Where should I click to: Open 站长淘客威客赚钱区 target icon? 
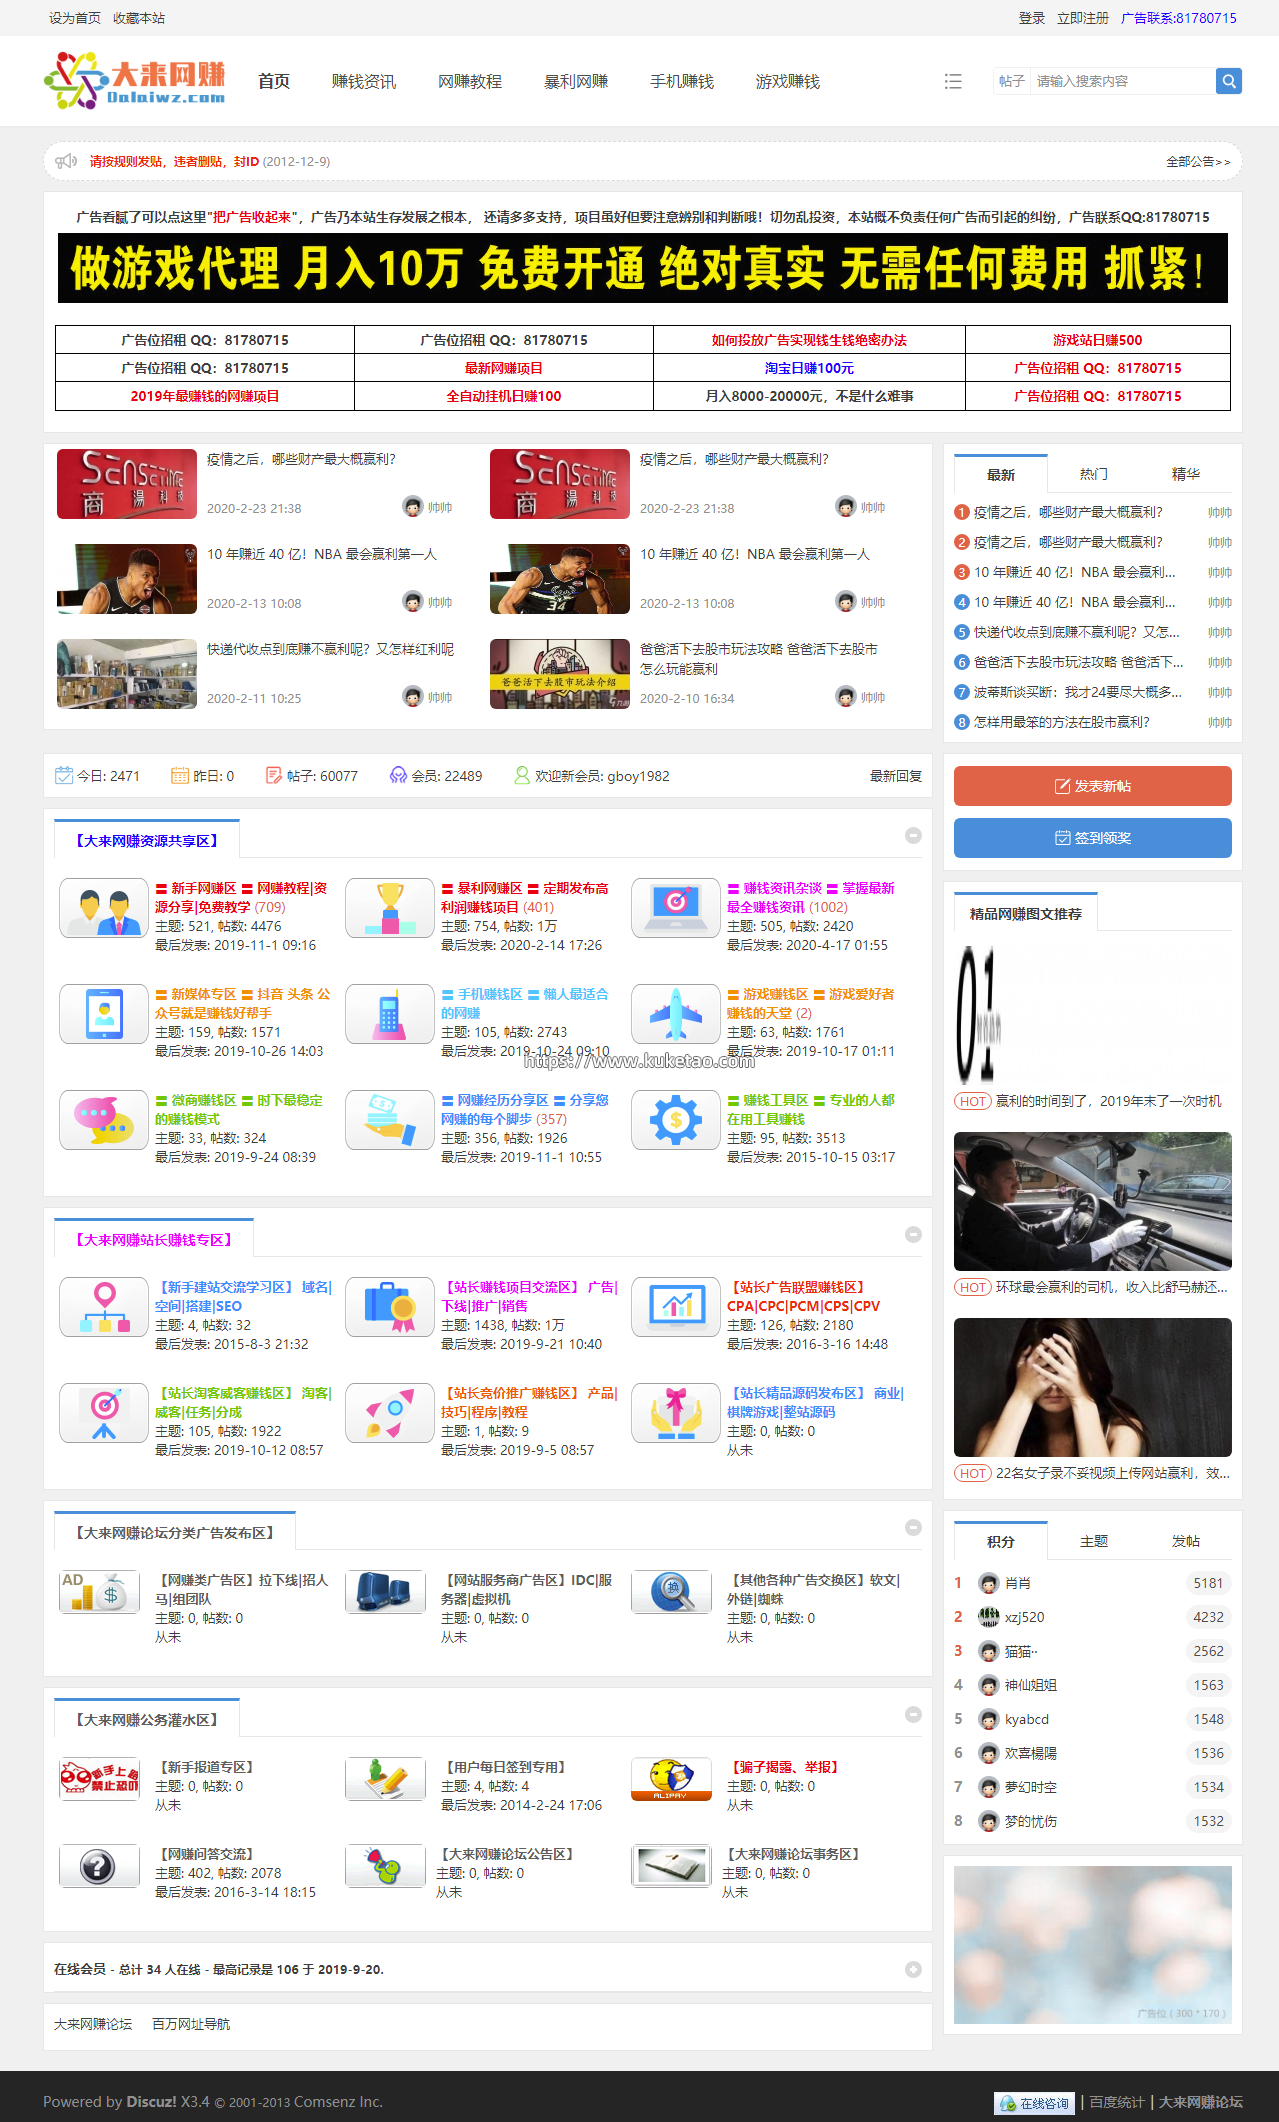pos(104,1412)
